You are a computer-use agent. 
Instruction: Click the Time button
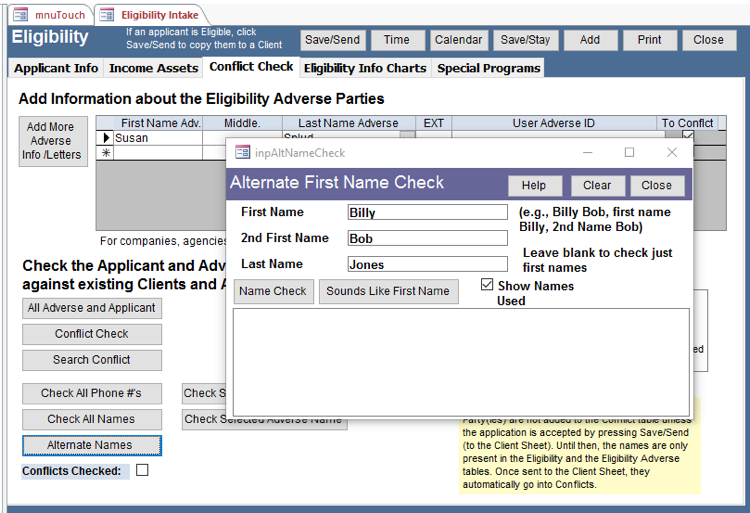point(397,40)
